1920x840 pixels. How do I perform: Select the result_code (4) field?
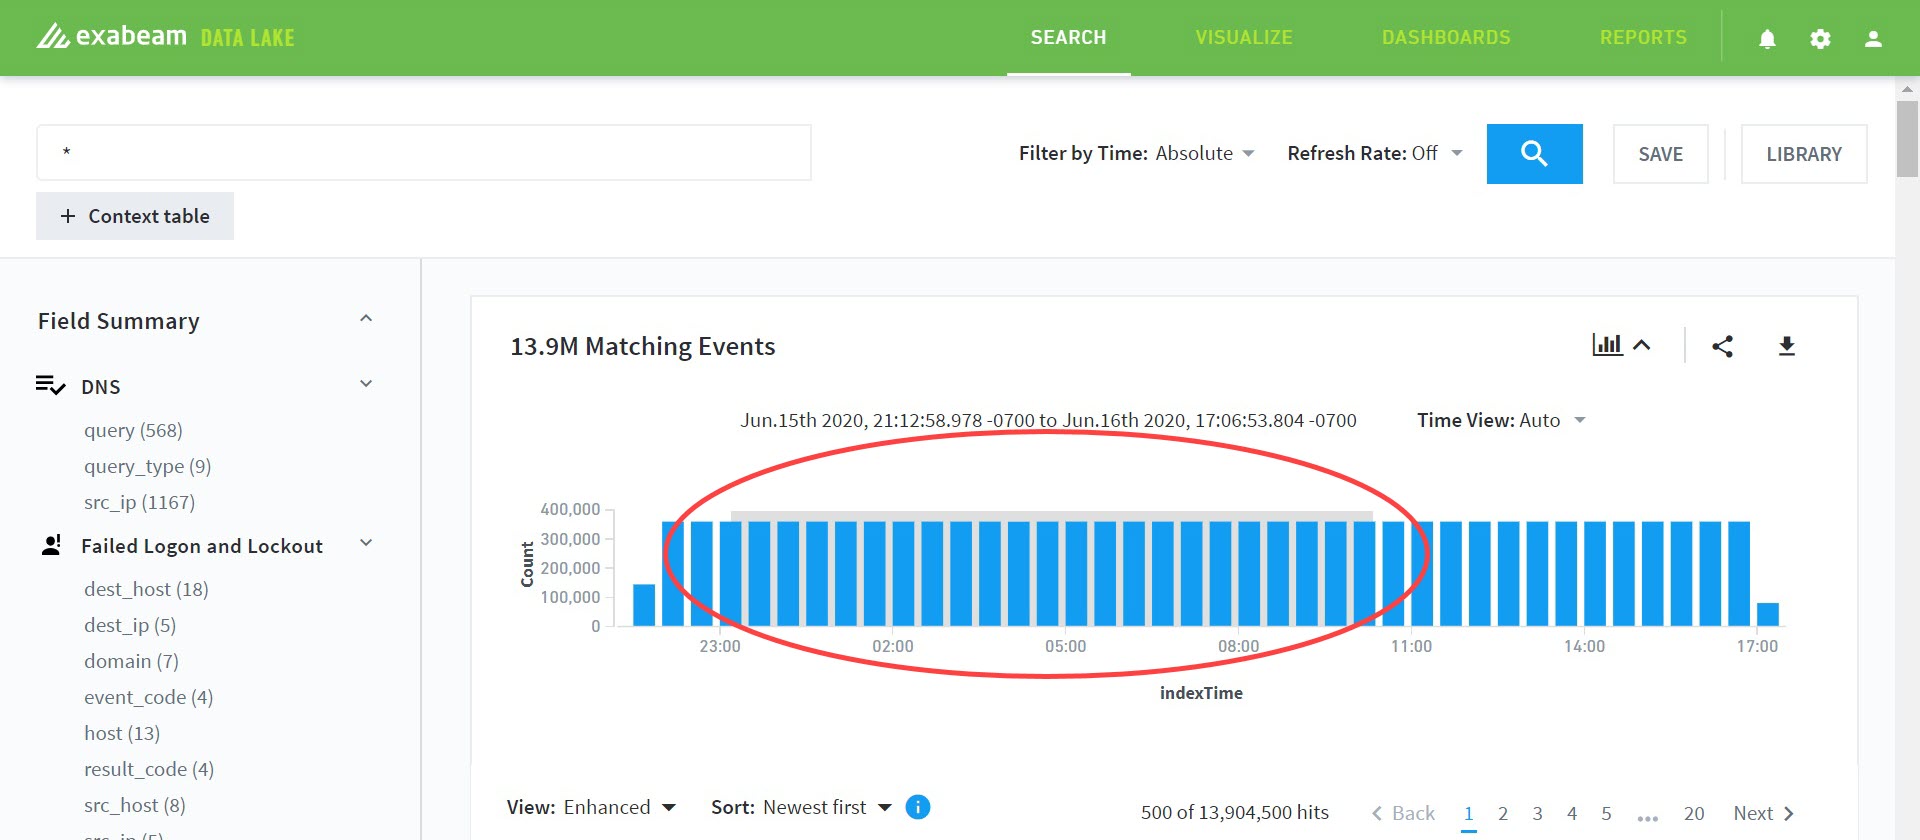point(149,769)
